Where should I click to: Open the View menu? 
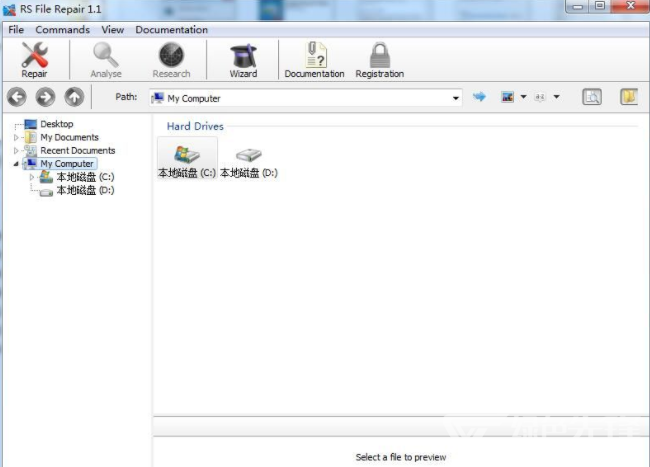coord(113,30)
